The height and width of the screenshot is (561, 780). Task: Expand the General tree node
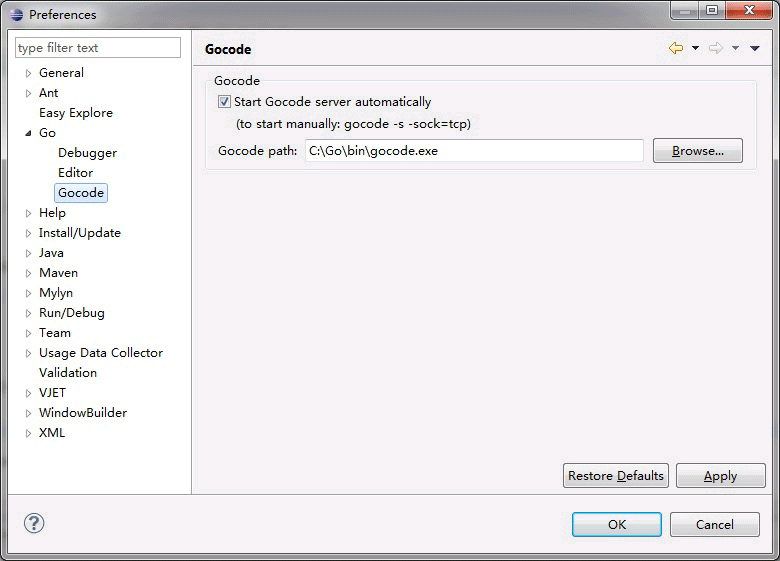tap(28, 73)
